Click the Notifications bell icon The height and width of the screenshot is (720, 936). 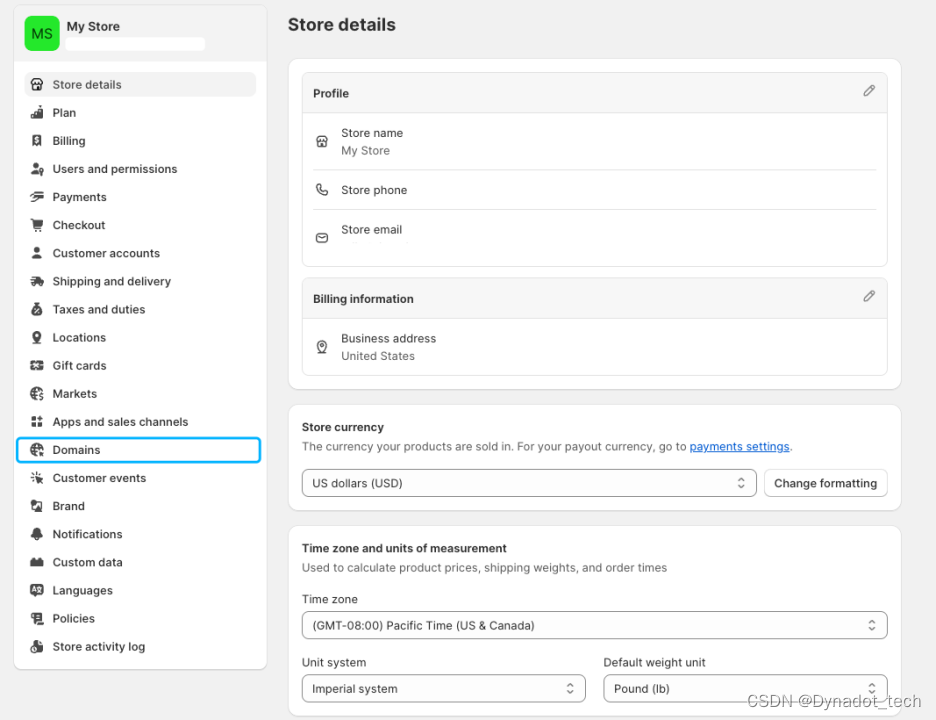(37, 534)
